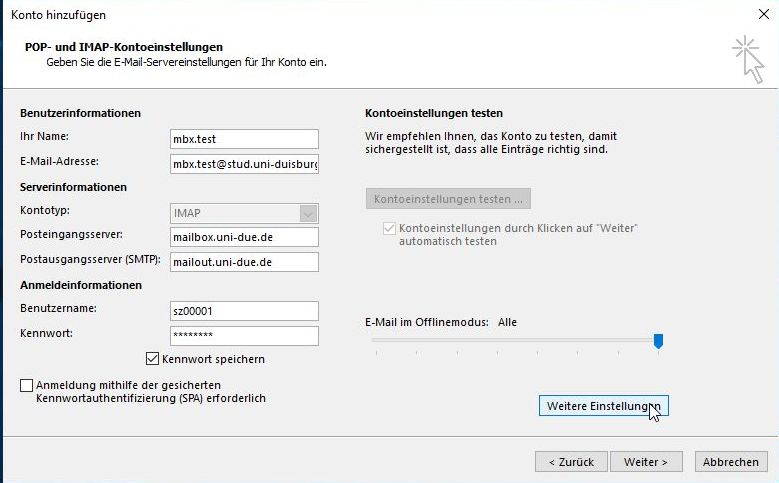Toggle automatic account test checkbox
779x483 pixels.
tap(389, 229)
